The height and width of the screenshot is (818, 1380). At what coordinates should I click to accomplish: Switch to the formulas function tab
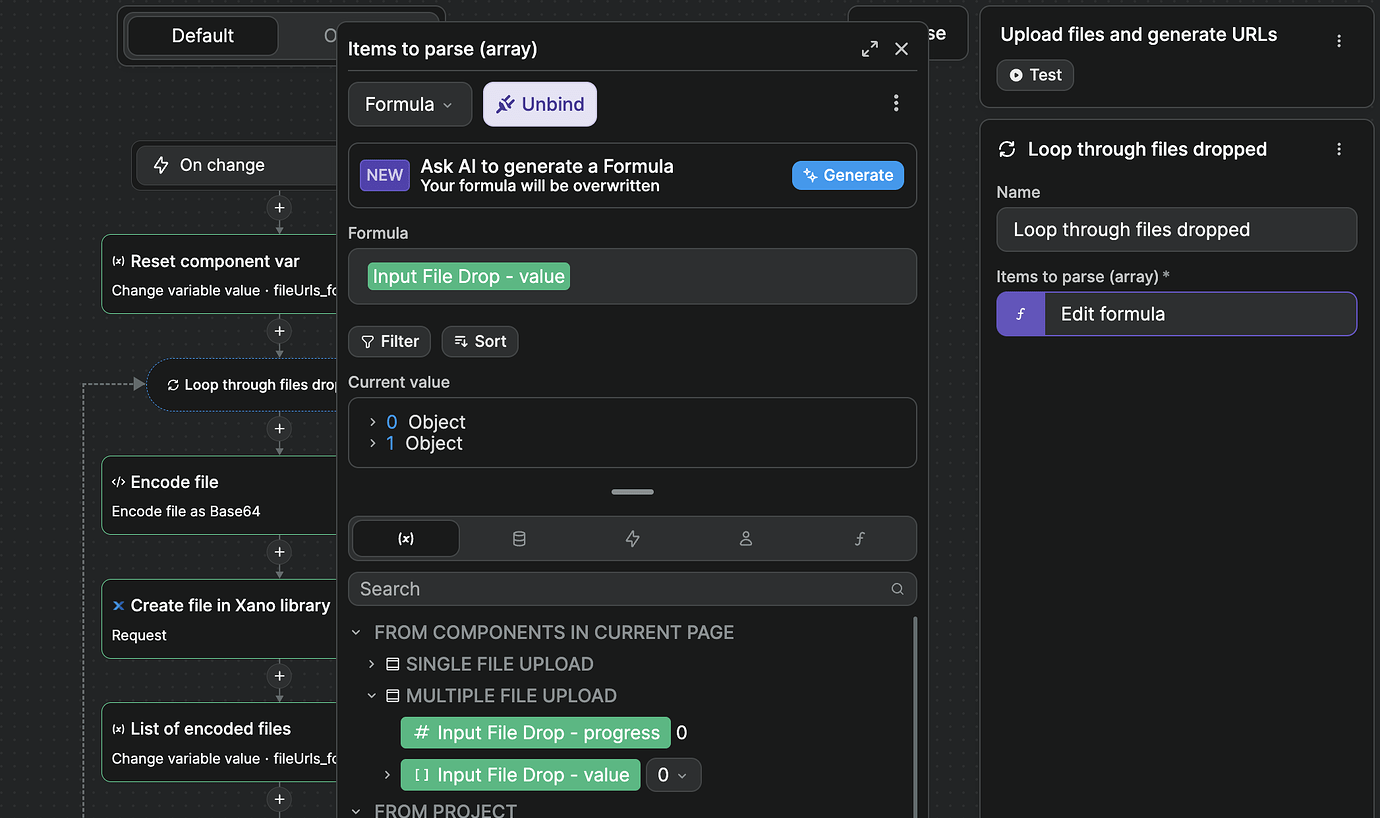click(x=859, y=539)
